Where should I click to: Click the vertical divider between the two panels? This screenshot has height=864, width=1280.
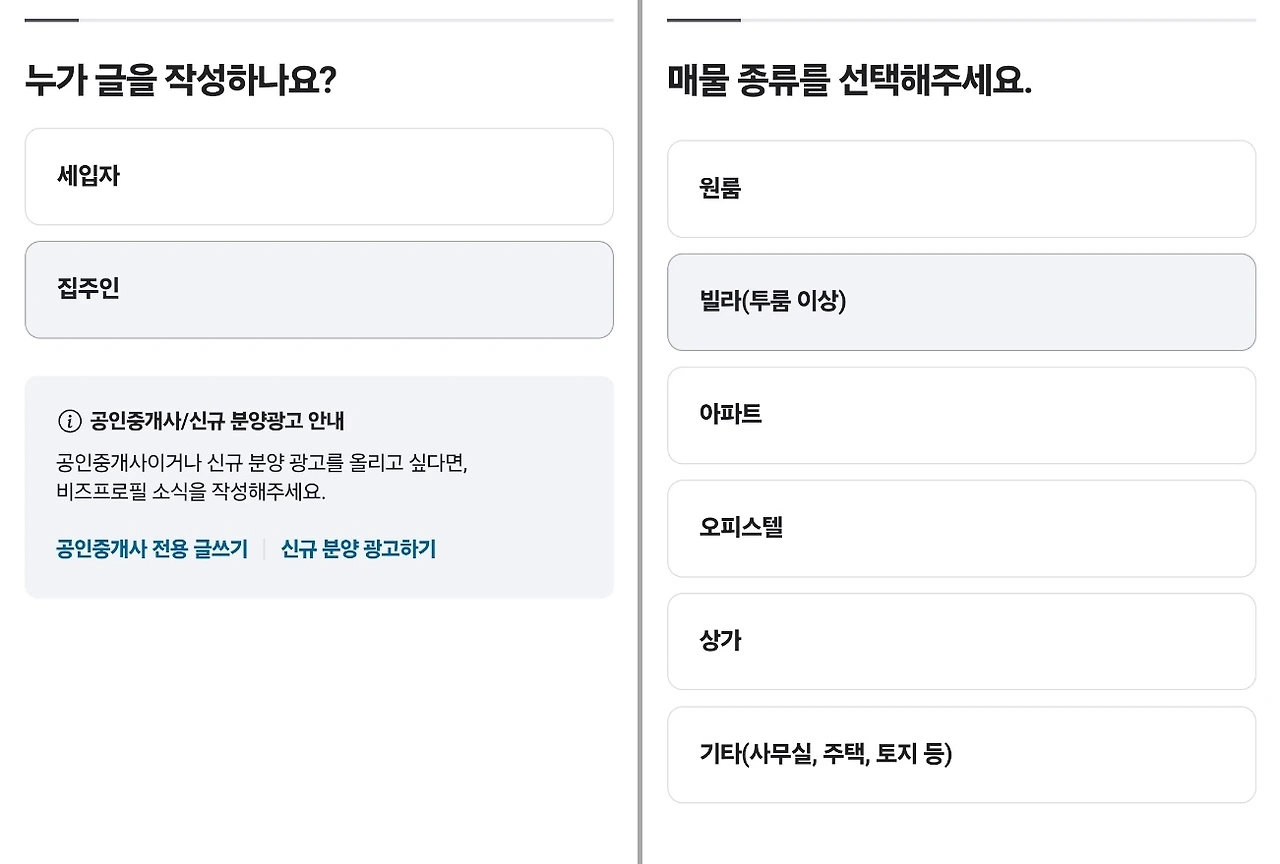(x=640, y=432)
